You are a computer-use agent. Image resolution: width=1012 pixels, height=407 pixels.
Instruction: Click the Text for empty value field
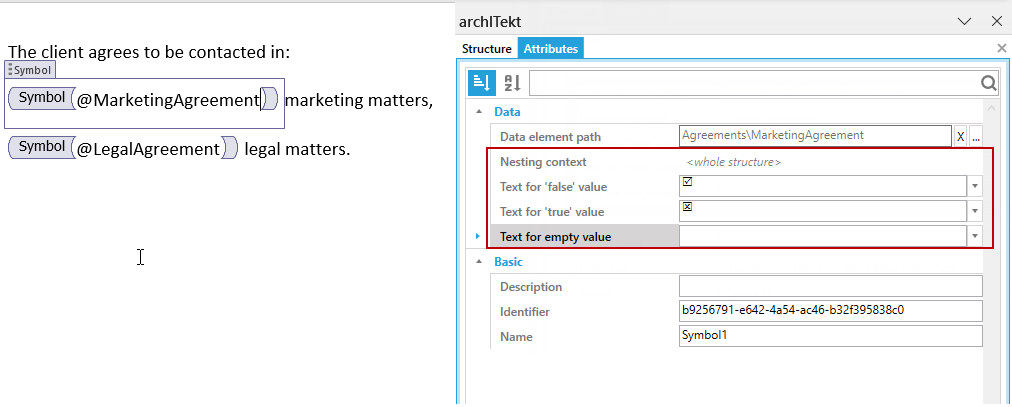click(822, 236)
